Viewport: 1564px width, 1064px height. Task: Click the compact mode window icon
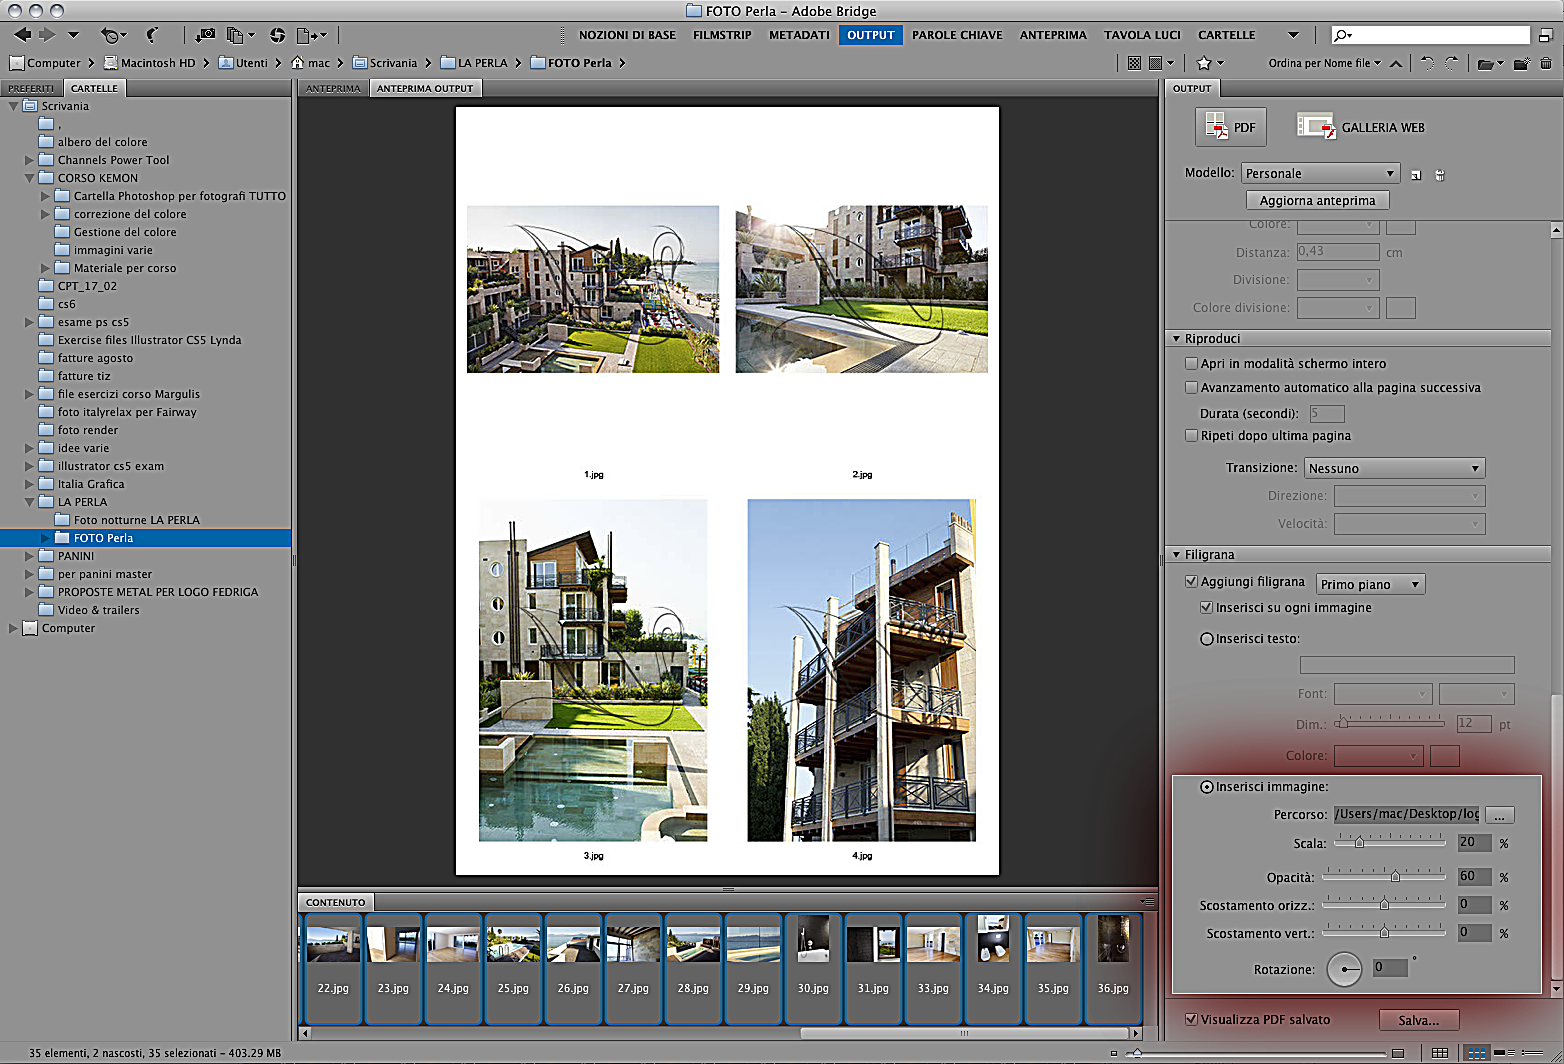[x=1545, y=35]
